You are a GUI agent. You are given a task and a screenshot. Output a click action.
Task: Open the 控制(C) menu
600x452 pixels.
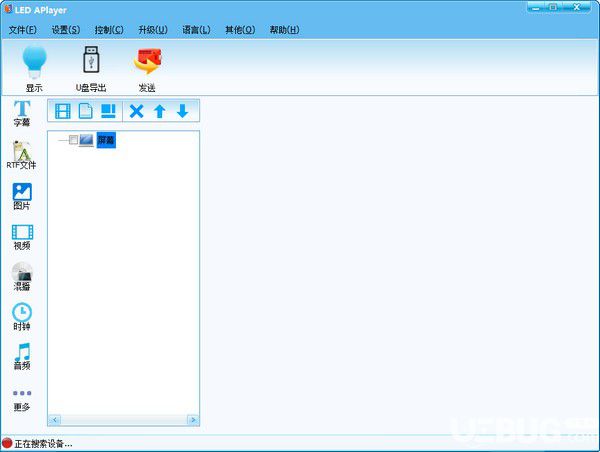pos(109,30)
